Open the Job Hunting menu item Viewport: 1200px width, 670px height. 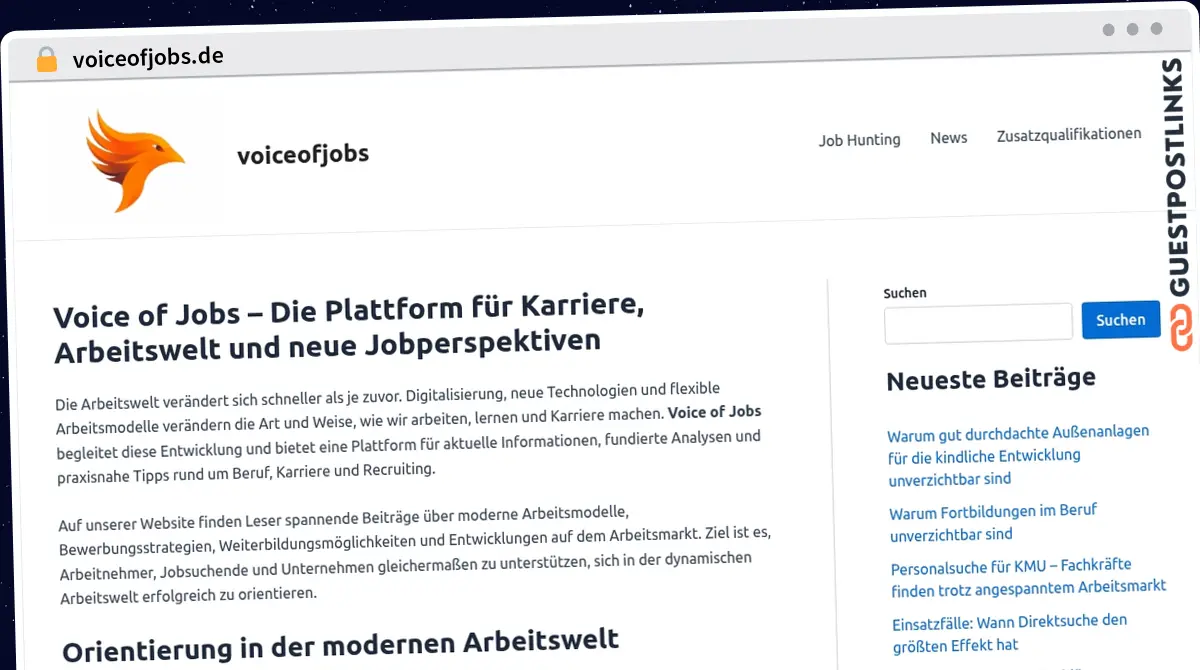click(859, 140)
